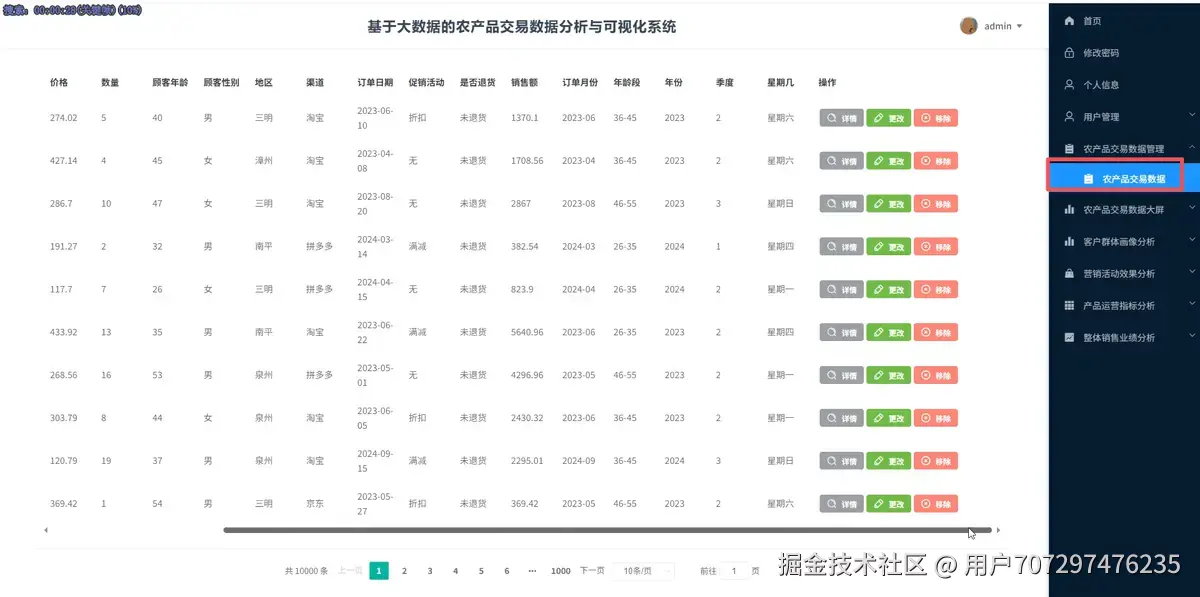Collapse the 农产品交易数据管理 menu section

click(x=1191, y=148)
